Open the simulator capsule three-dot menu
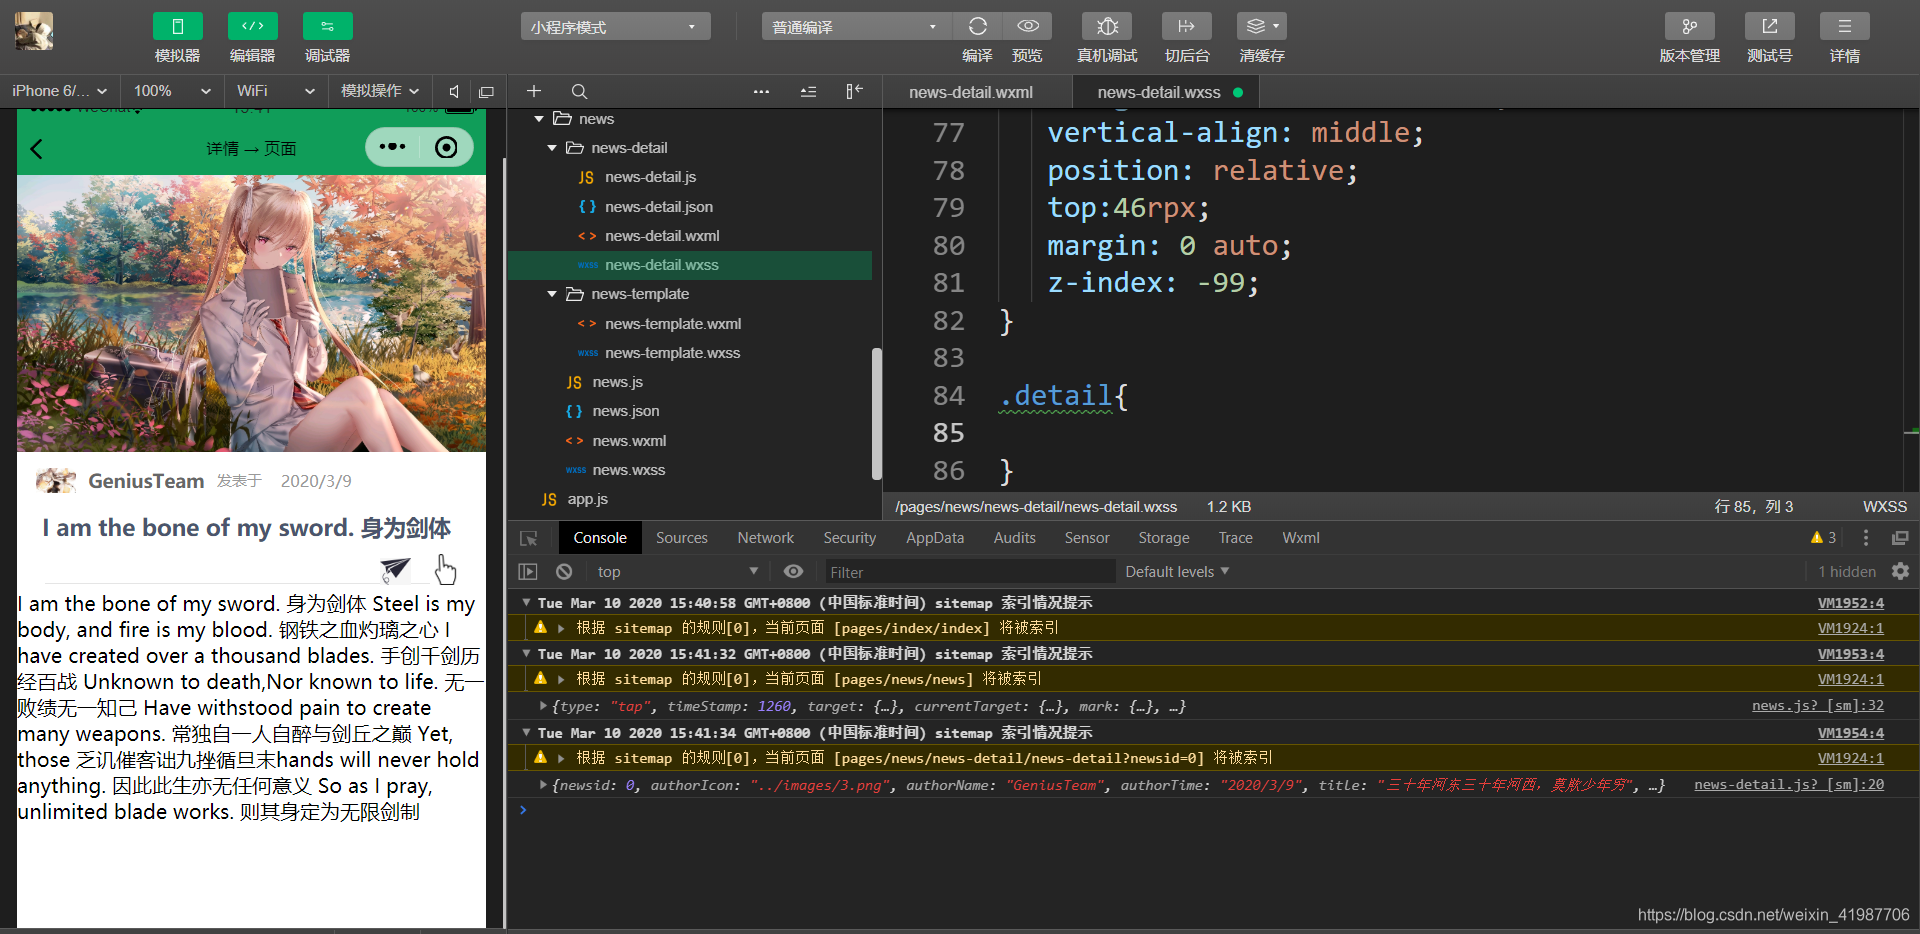The height and width of the screenshot is (934, 1920). 393,147
